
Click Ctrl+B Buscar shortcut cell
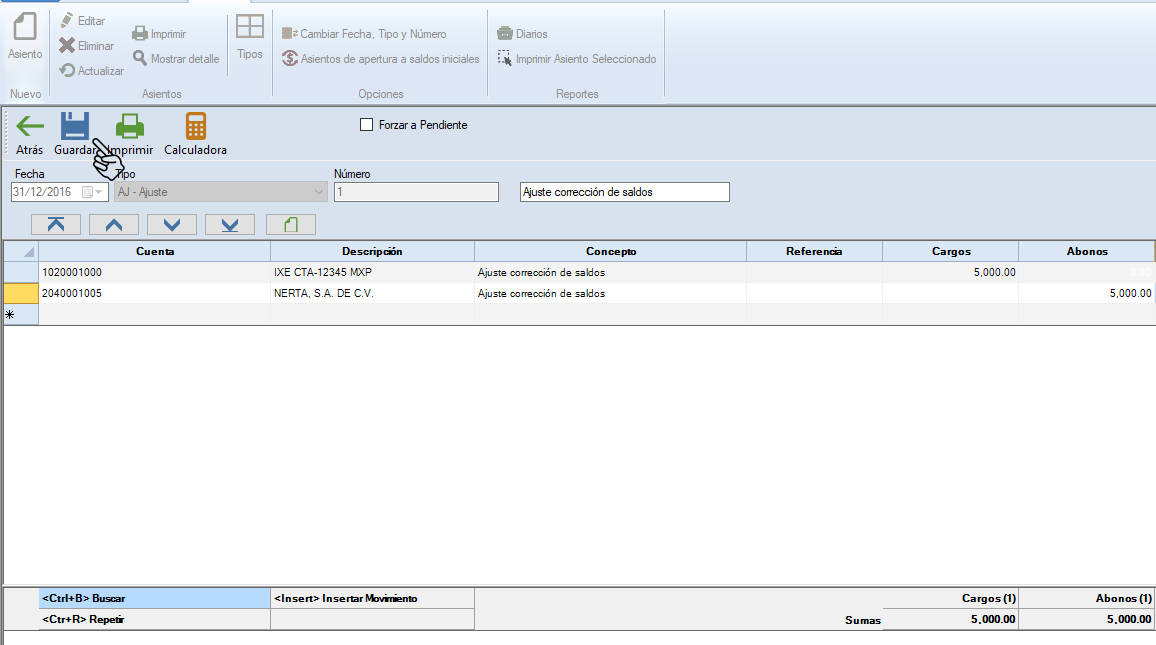[x=154, y=598]
